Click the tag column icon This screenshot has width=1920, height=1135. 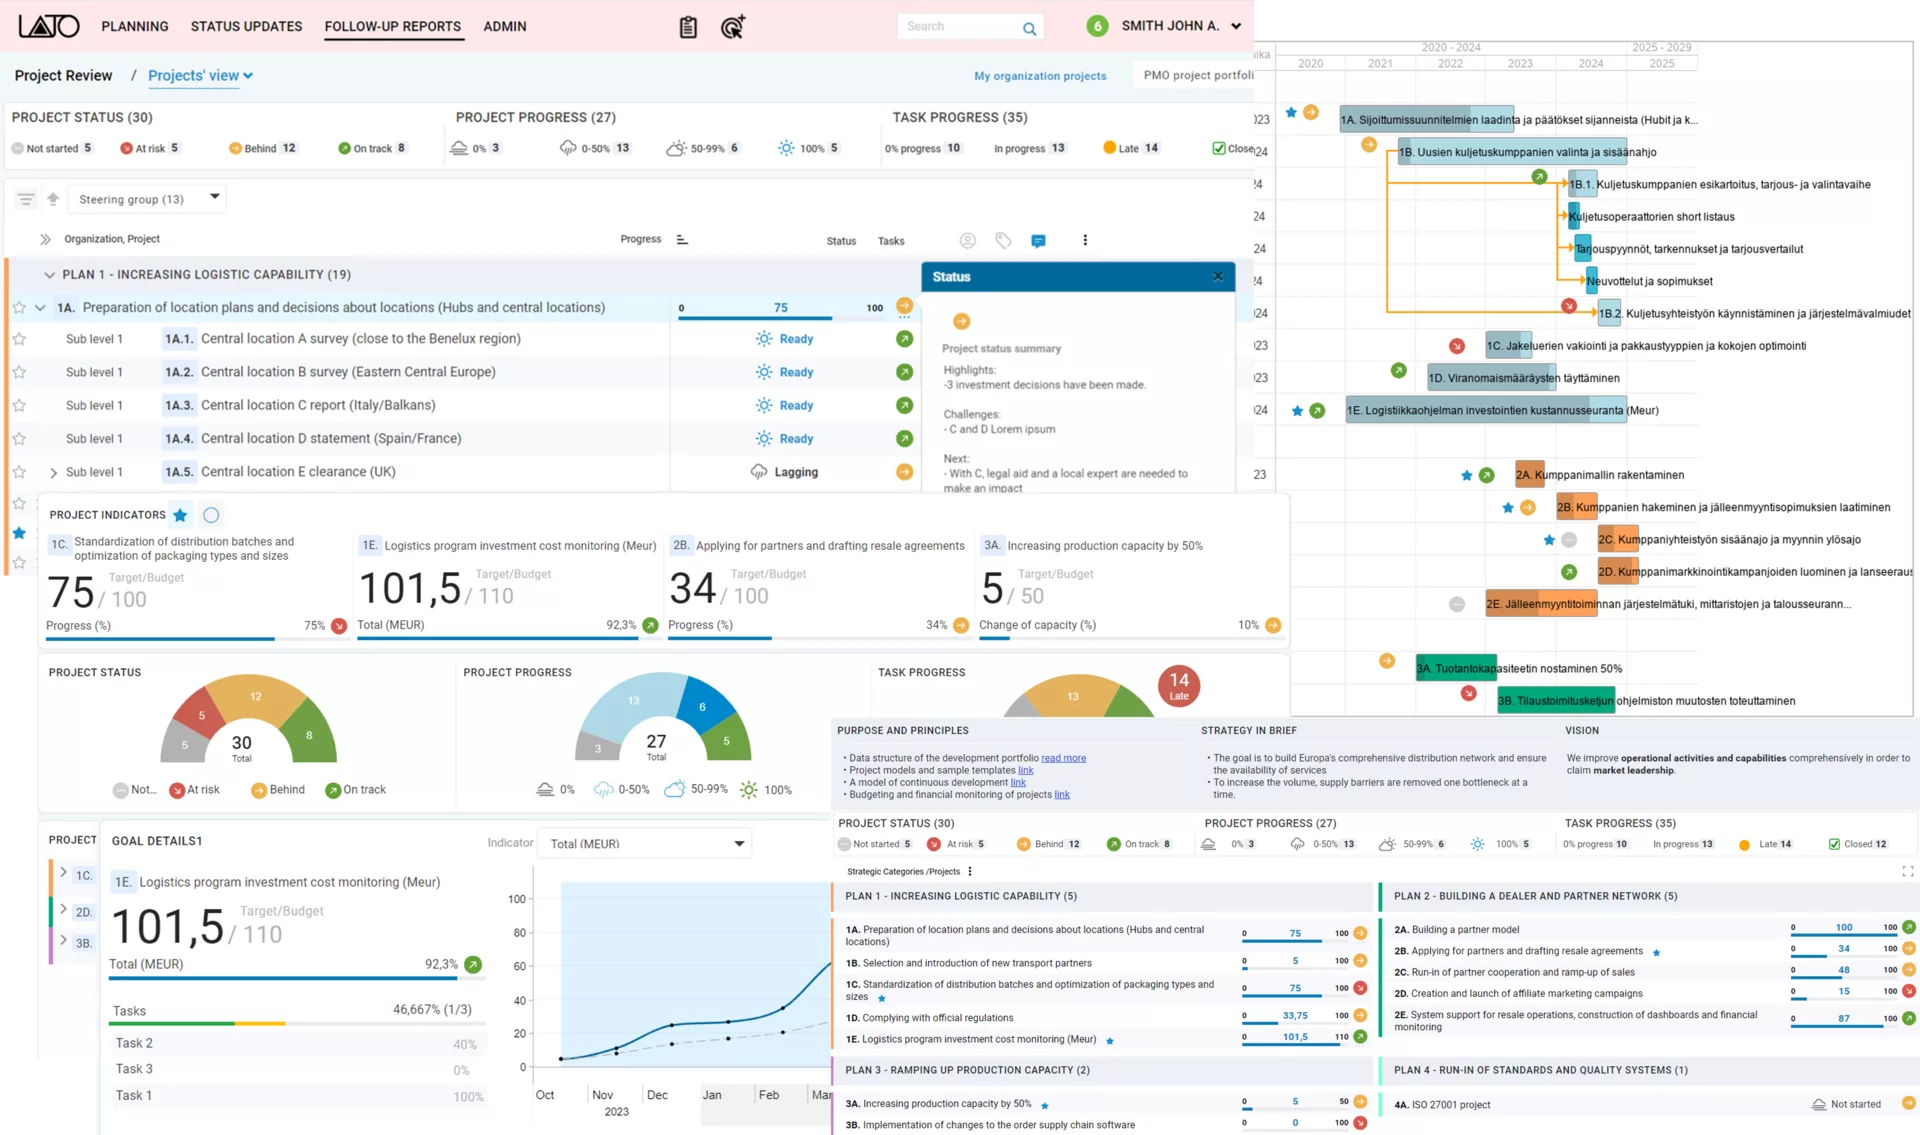[x=1003, y=240]
